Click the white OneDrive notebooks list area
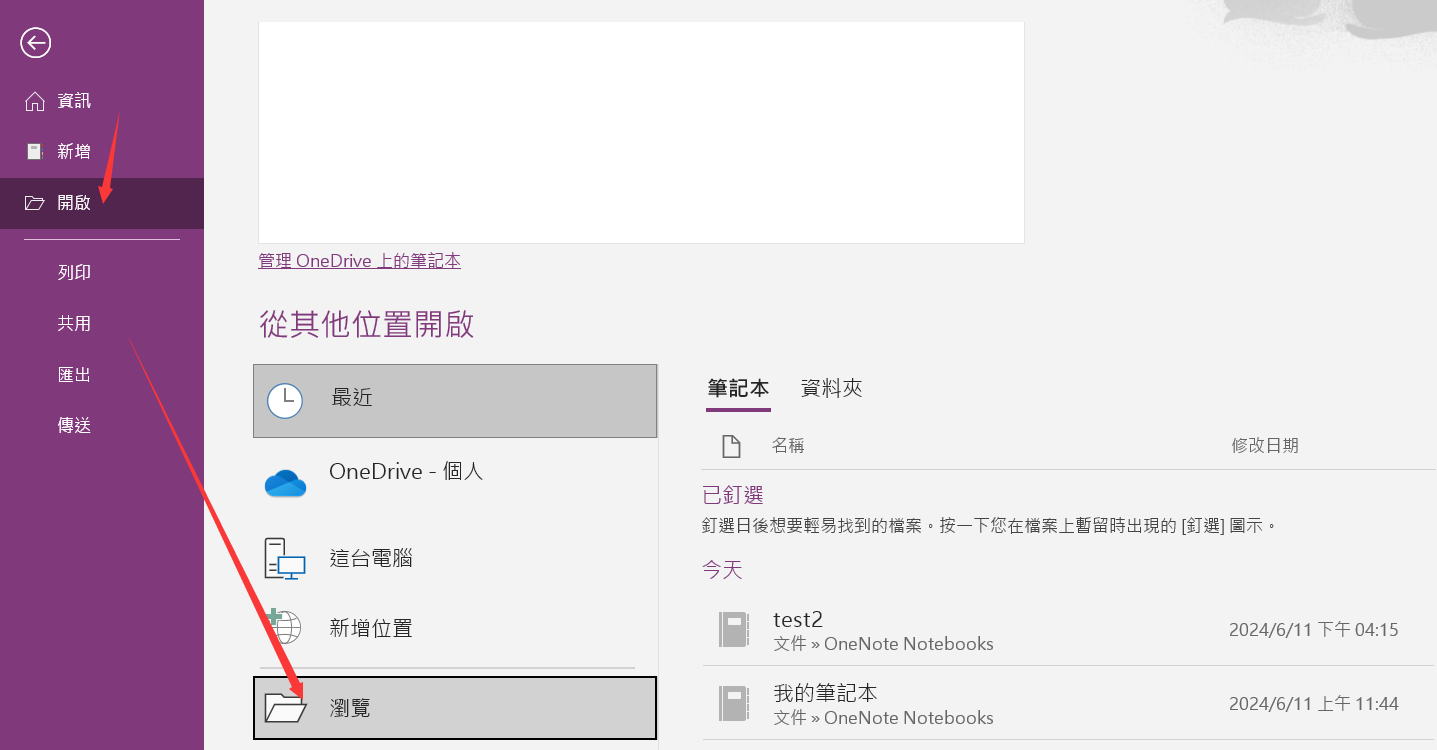 click(x=641, y=132)
